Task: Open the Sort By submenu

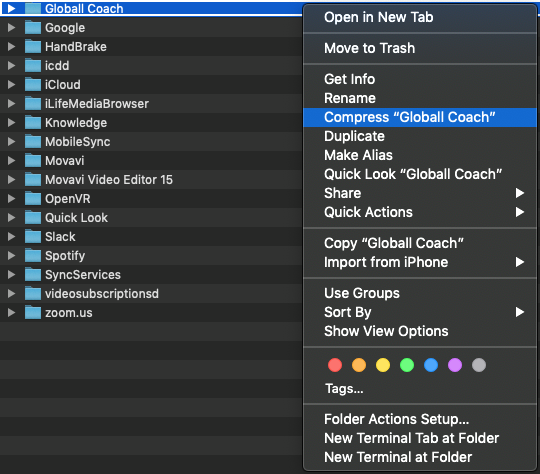Action: [x=420, y=312]
